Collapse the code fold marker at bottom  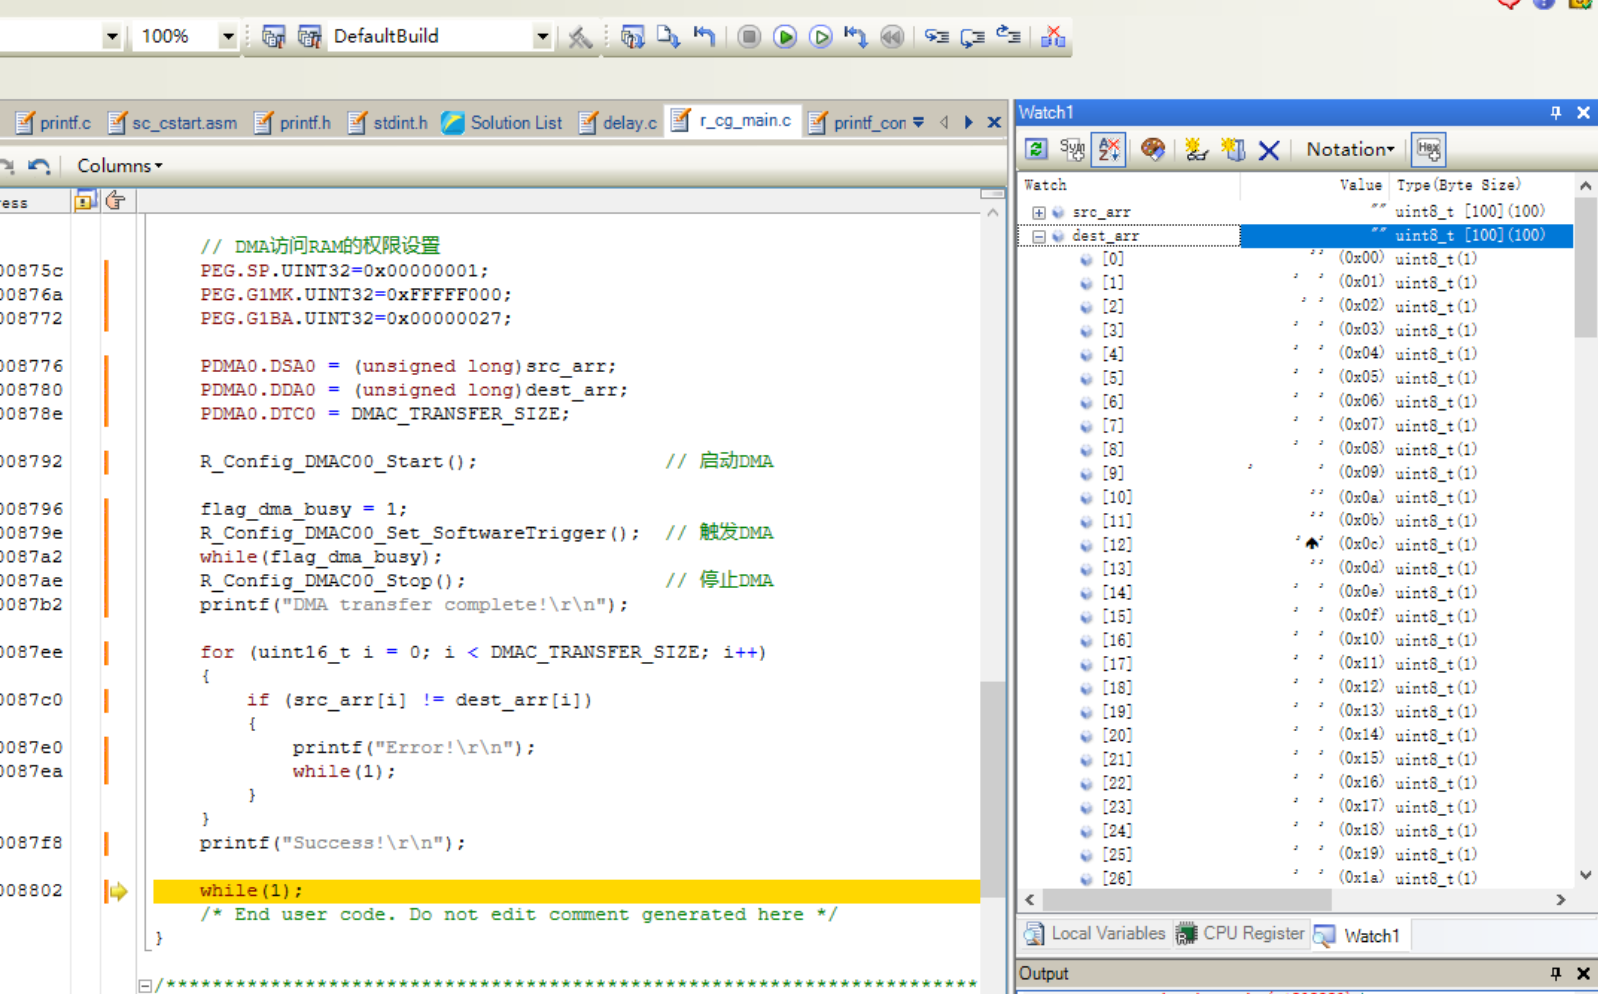tap(145, 986)
